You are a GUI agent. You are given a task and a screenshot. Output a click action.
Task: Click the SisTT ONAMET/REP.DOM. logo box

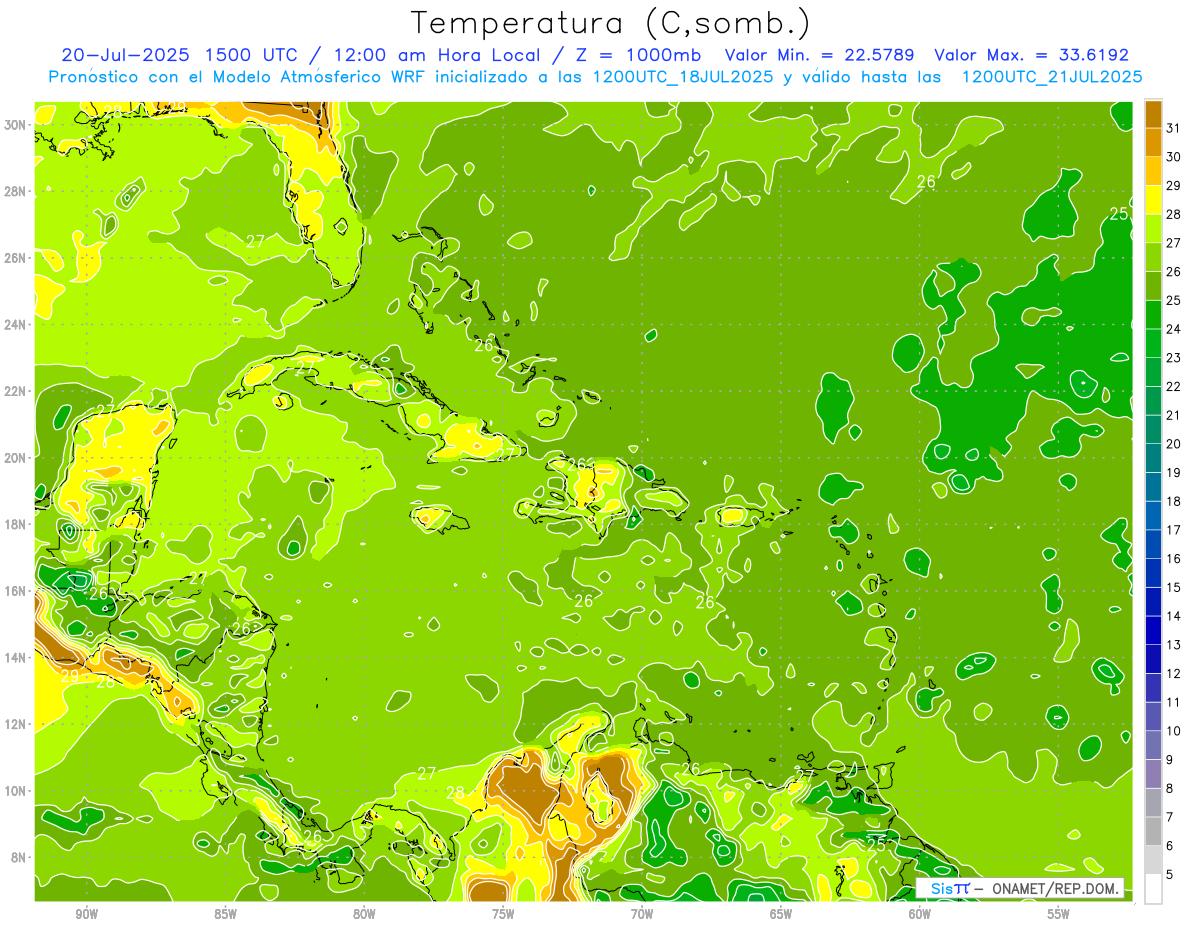click(1020, 888)
